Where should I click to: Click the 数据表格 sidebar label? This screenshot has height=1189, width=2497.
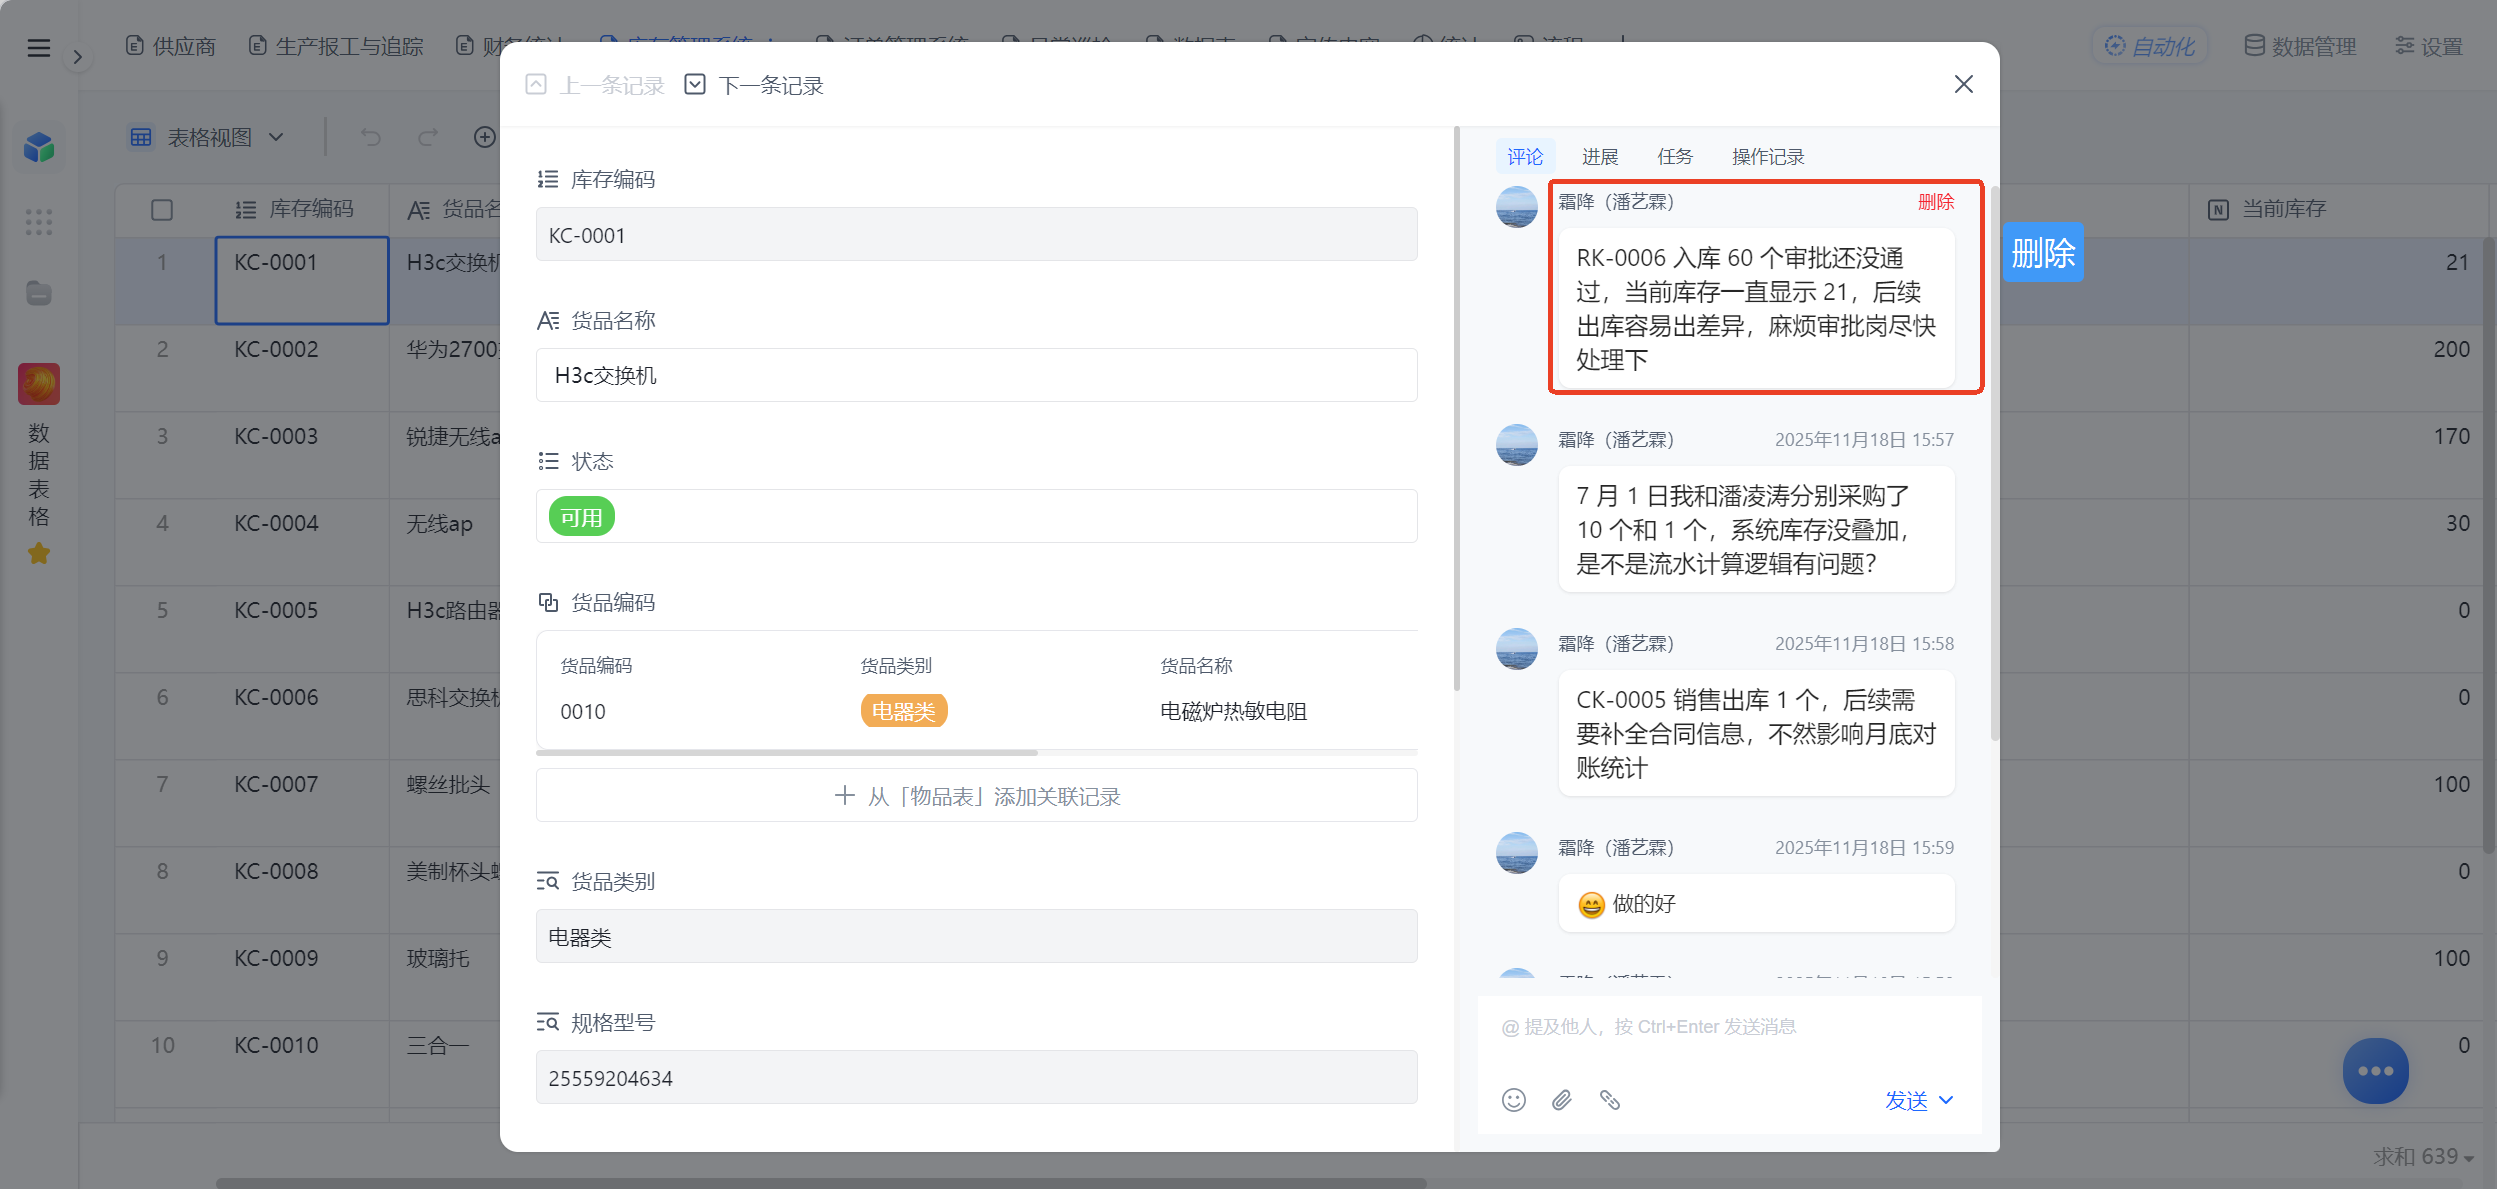[x=39, y=475]
